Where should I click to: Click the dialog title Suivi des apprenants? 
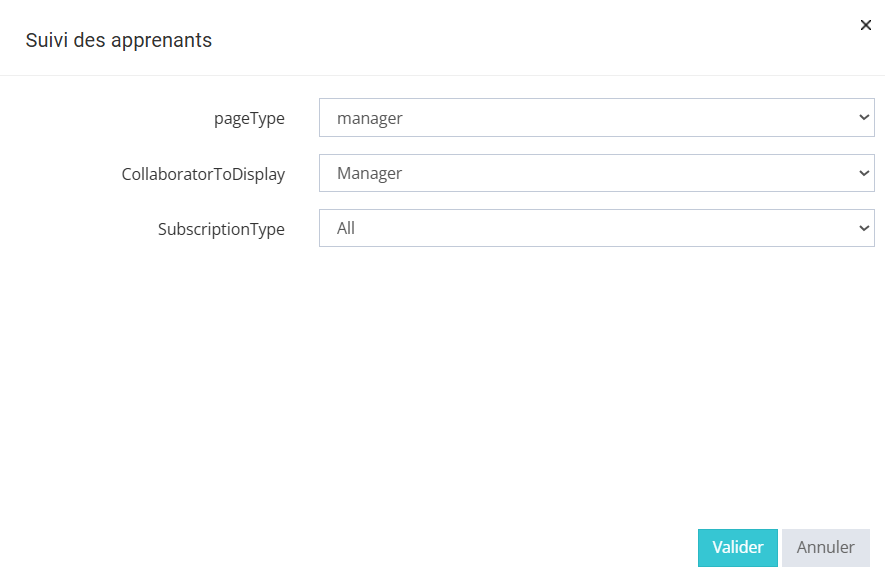click(x=118, y=40)
